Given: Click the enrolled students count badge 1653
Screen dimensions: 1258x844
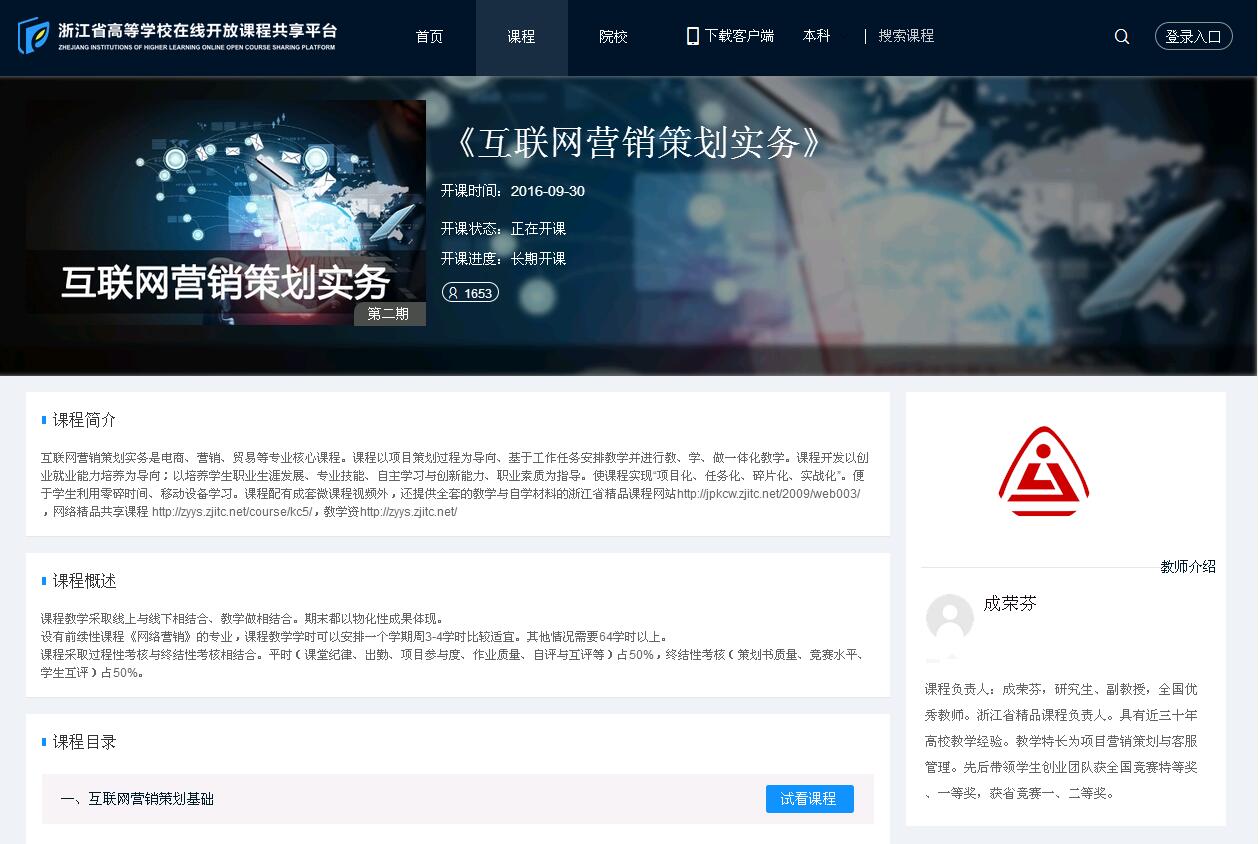Looking at the screenshot, I should pyautogui.click(x=470, y=293).
